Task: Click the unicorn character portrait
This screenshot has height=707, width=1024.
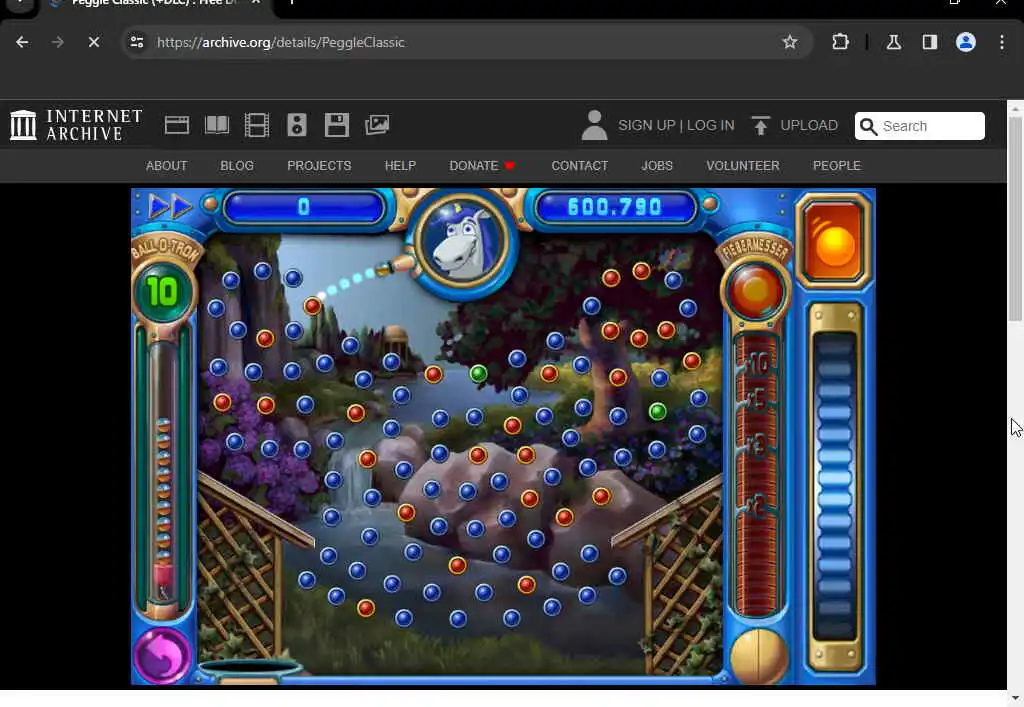Action: click(464, 240)
